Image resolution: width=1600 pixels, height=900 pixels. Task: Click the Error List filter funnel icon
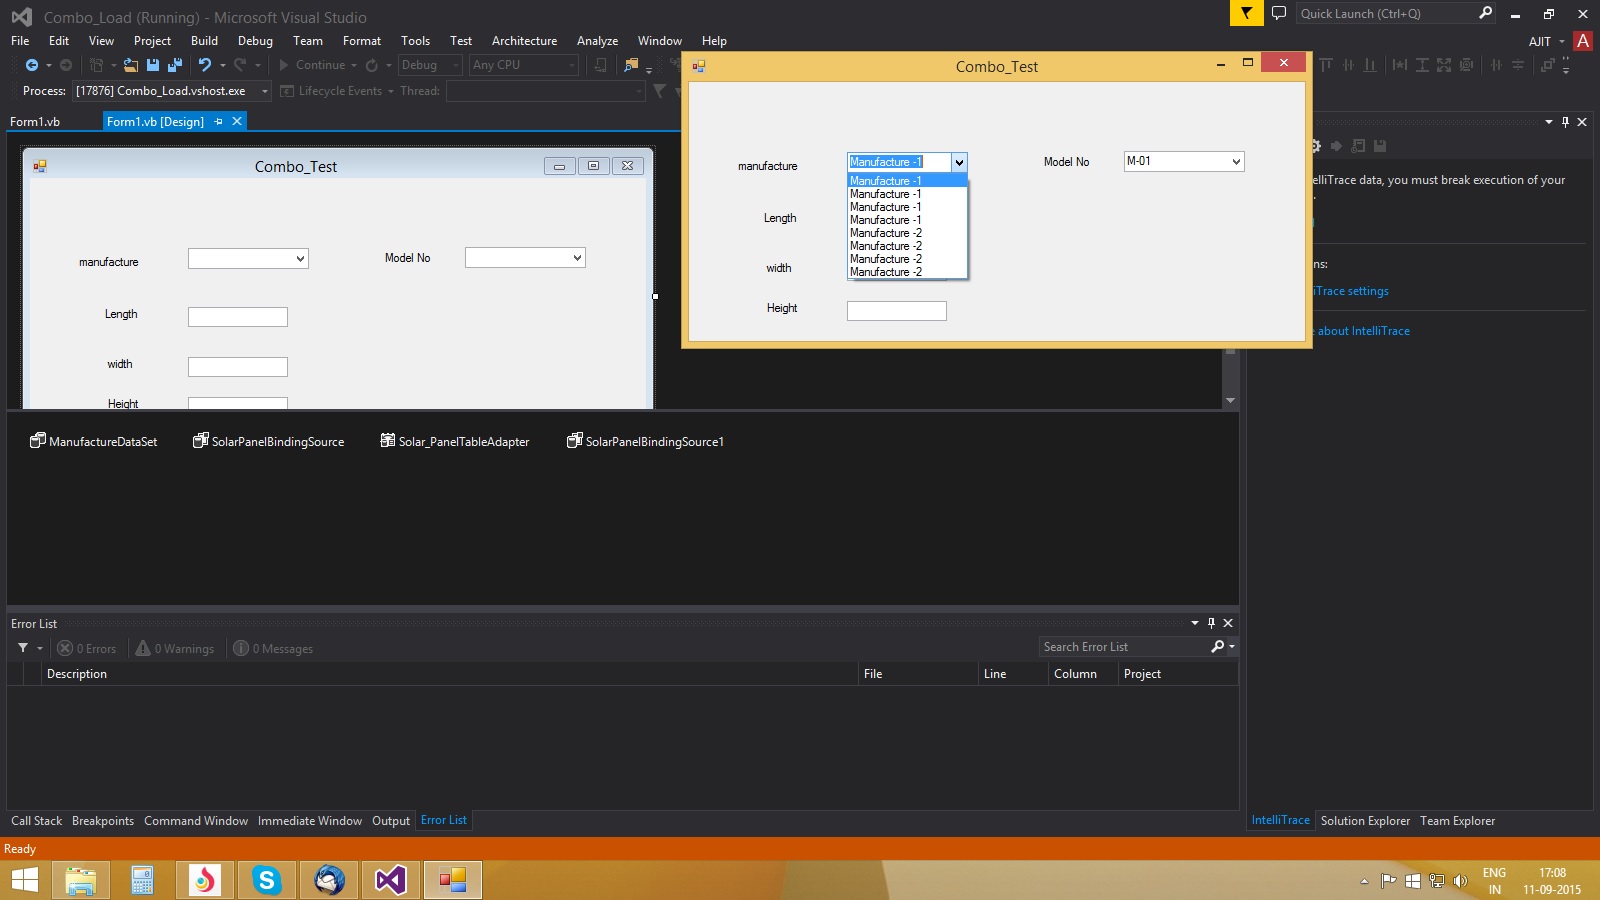[23, 648]
